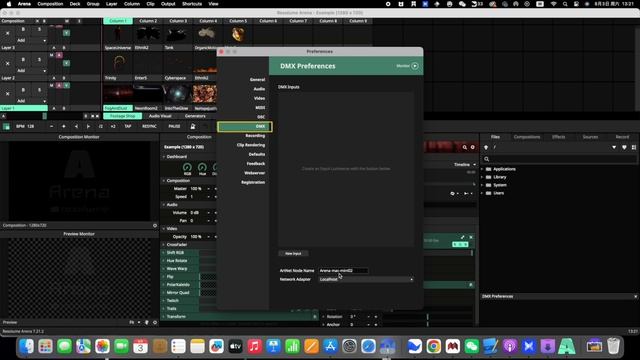Screen dimensions: 640x360
Task: Open the Timeline transport mode dropdown
Action: [x=465, y=164]
